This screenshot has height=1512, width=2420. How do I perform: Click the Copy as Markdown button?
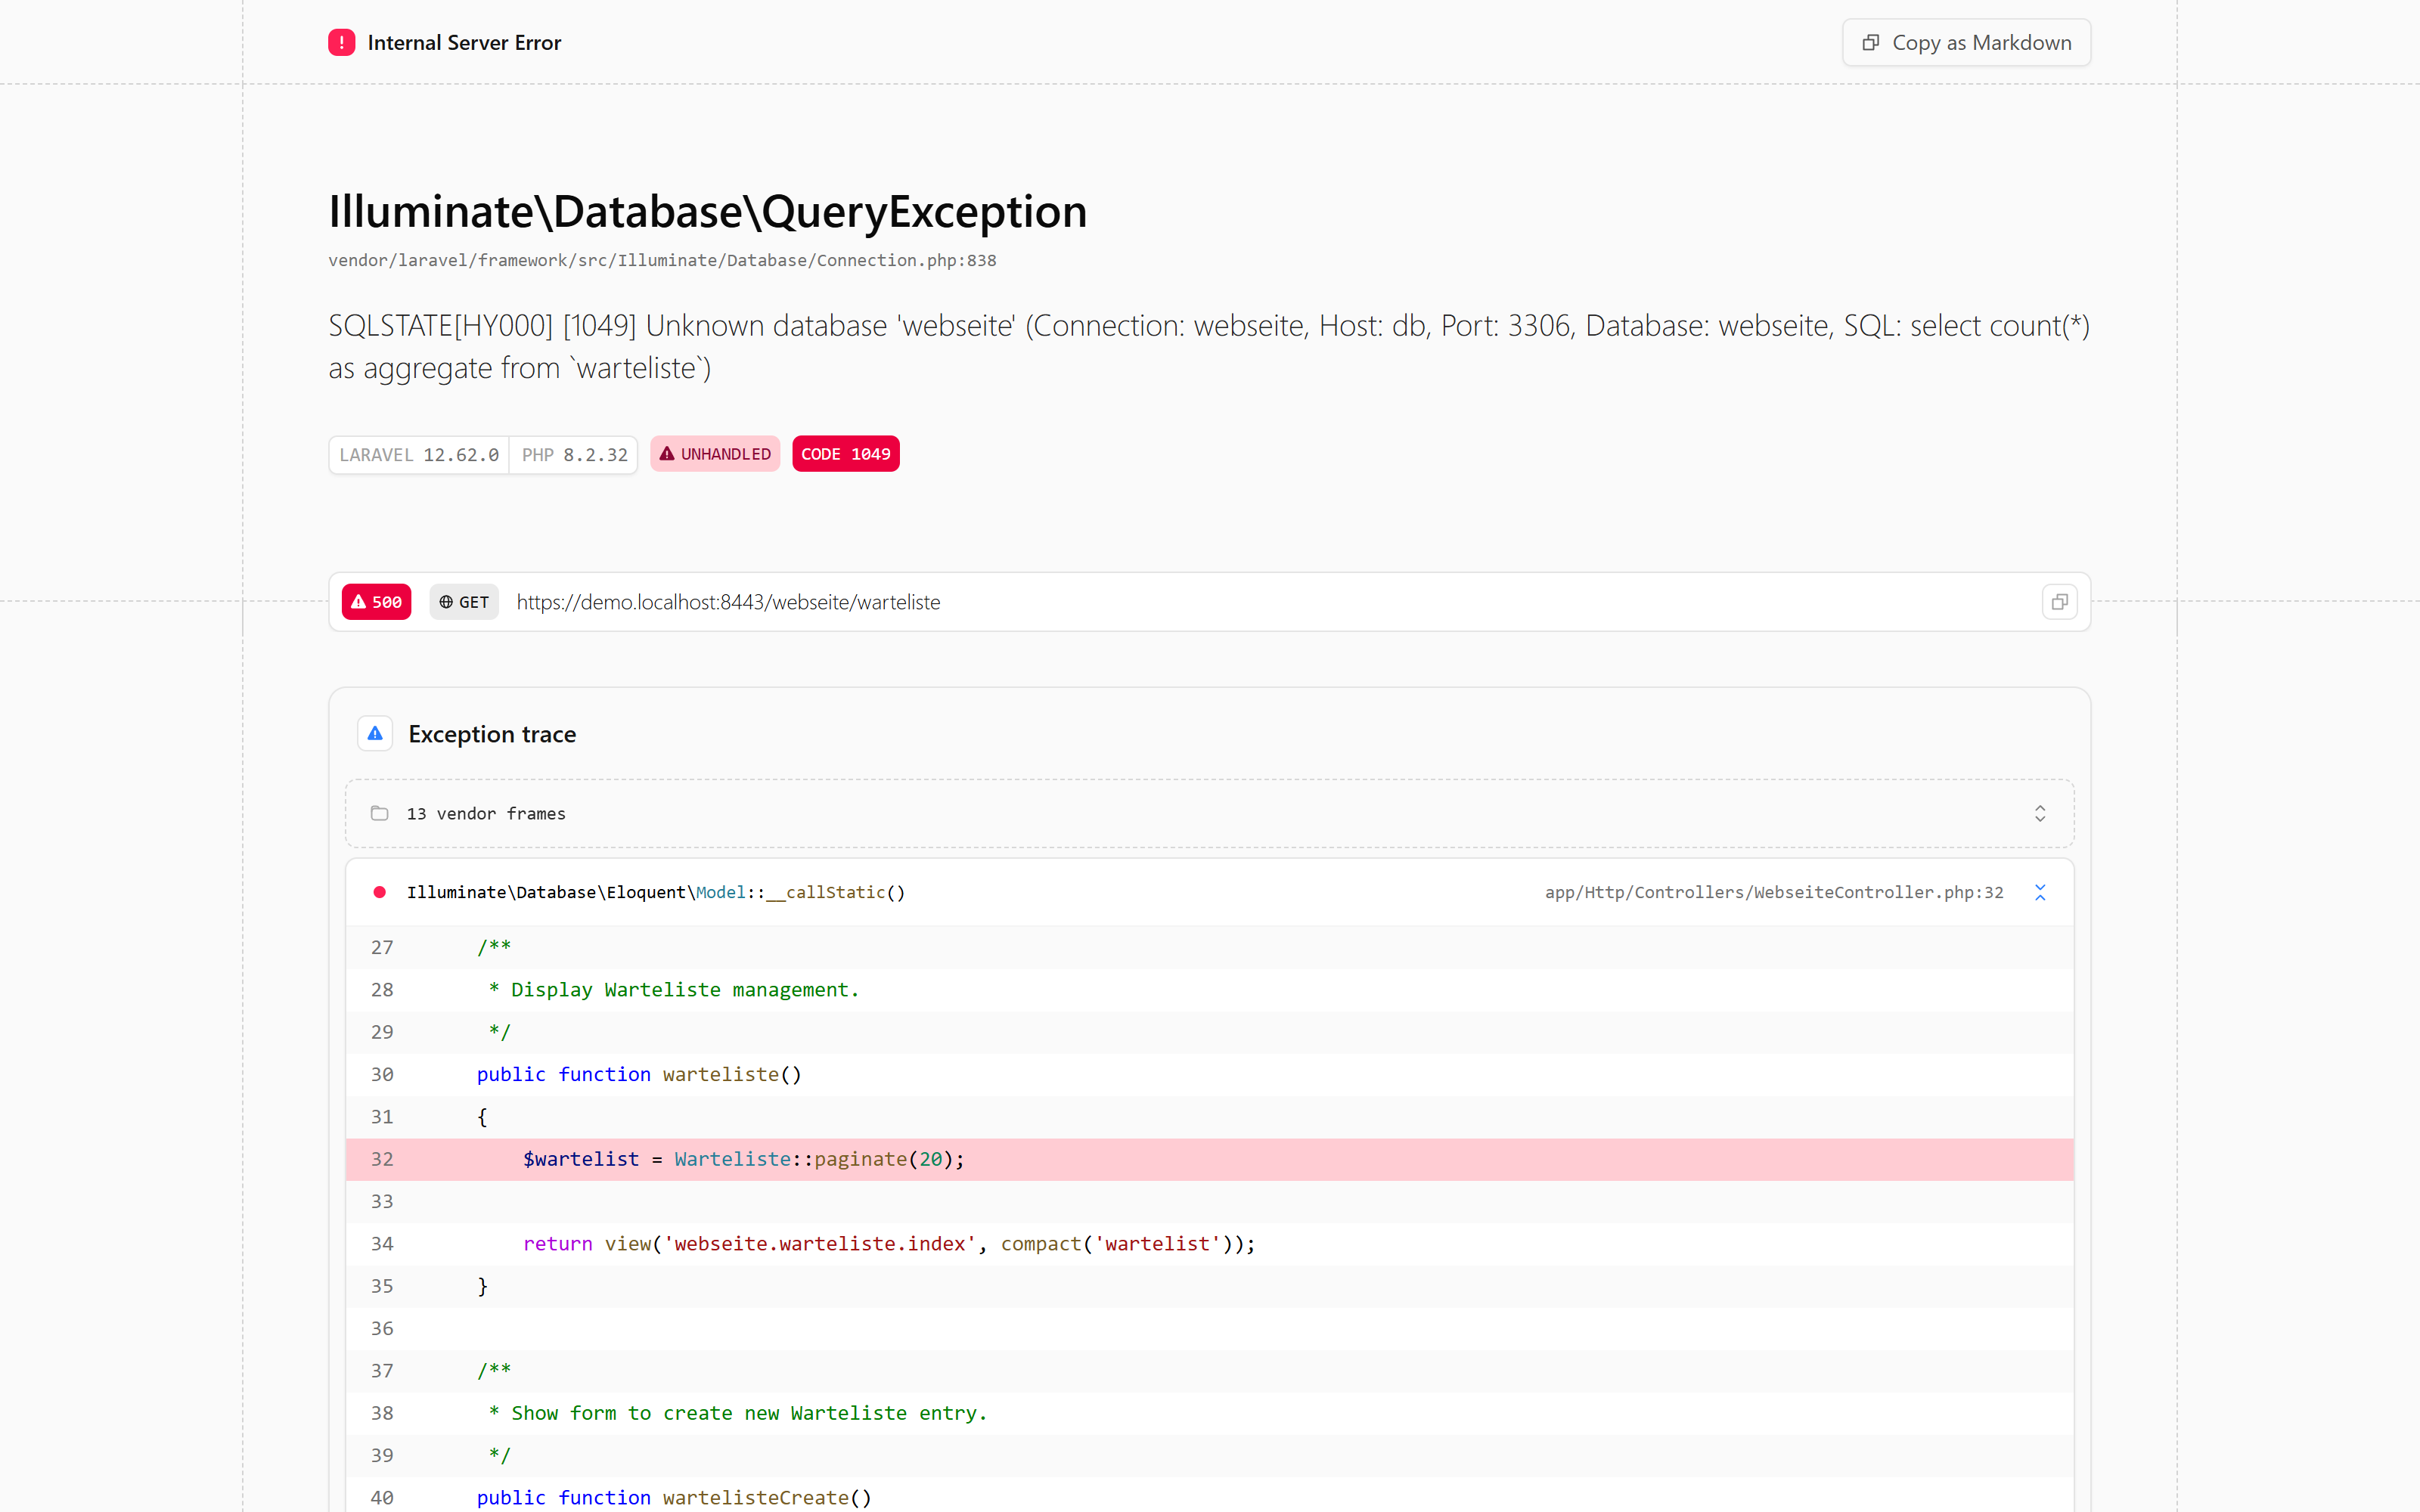click(x=1965, y=43)
